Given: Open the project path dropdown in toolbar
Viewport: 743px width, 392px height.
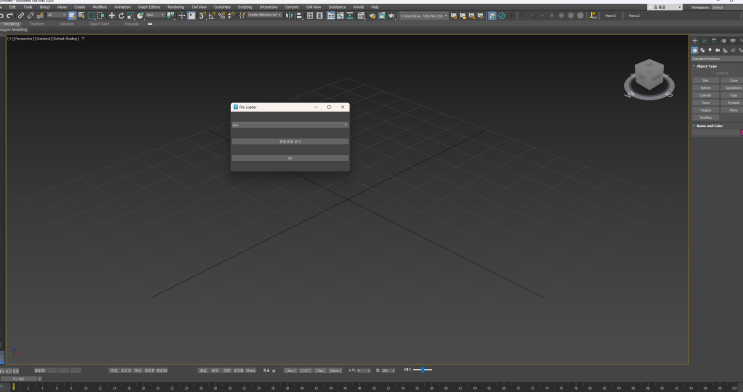Looking at the screenshot, I should click(x=423, y=16).
